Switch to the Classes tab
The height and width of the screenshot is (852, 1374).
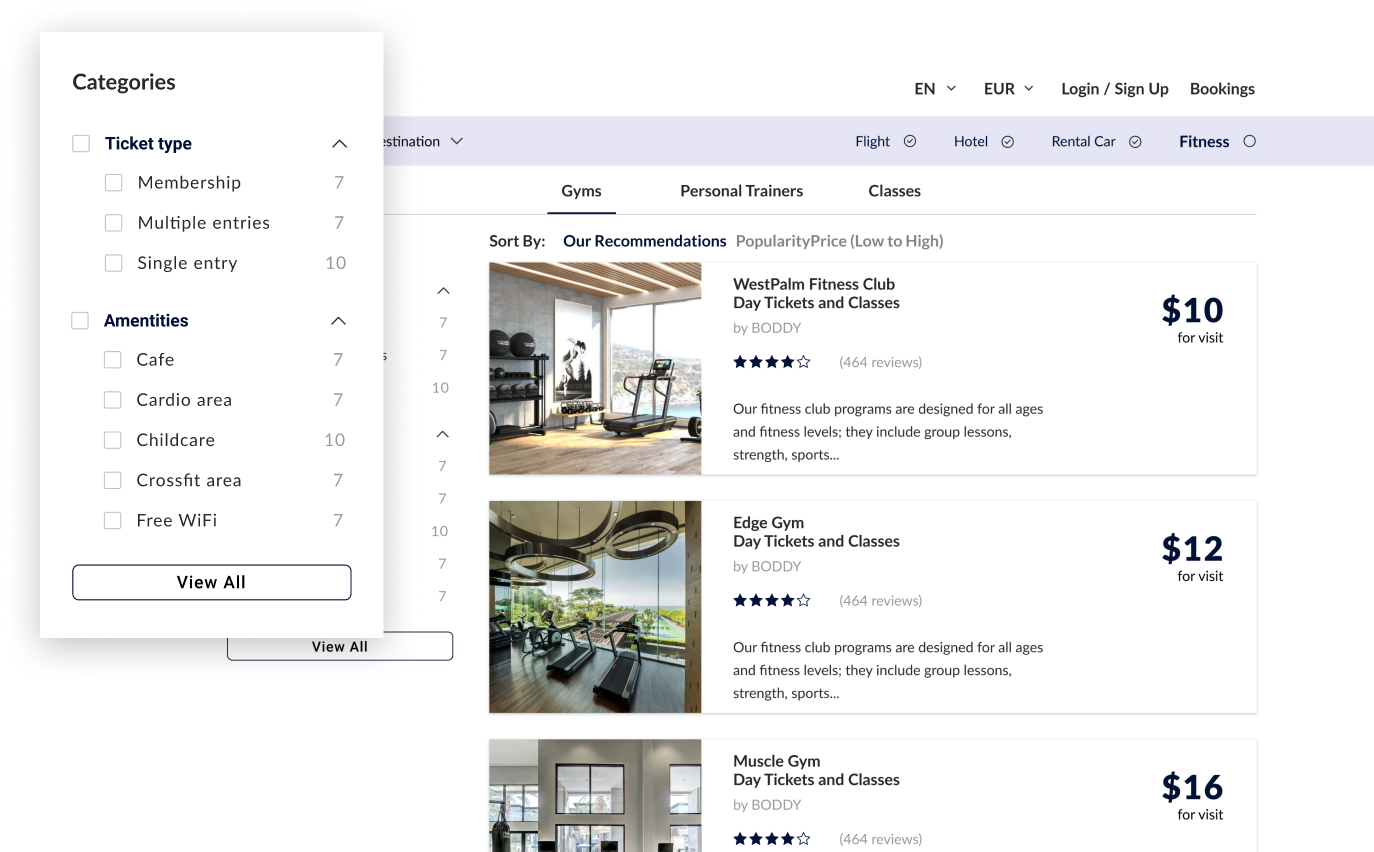pos(894,191)
